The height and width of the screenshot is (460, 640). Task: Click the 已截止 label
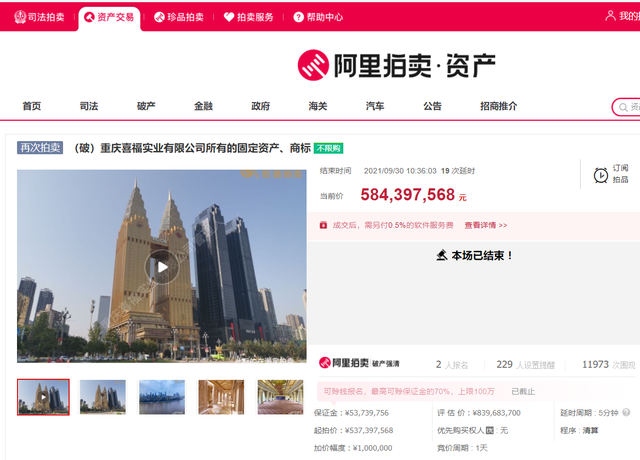pyautogui.click(x=523, y=391)
